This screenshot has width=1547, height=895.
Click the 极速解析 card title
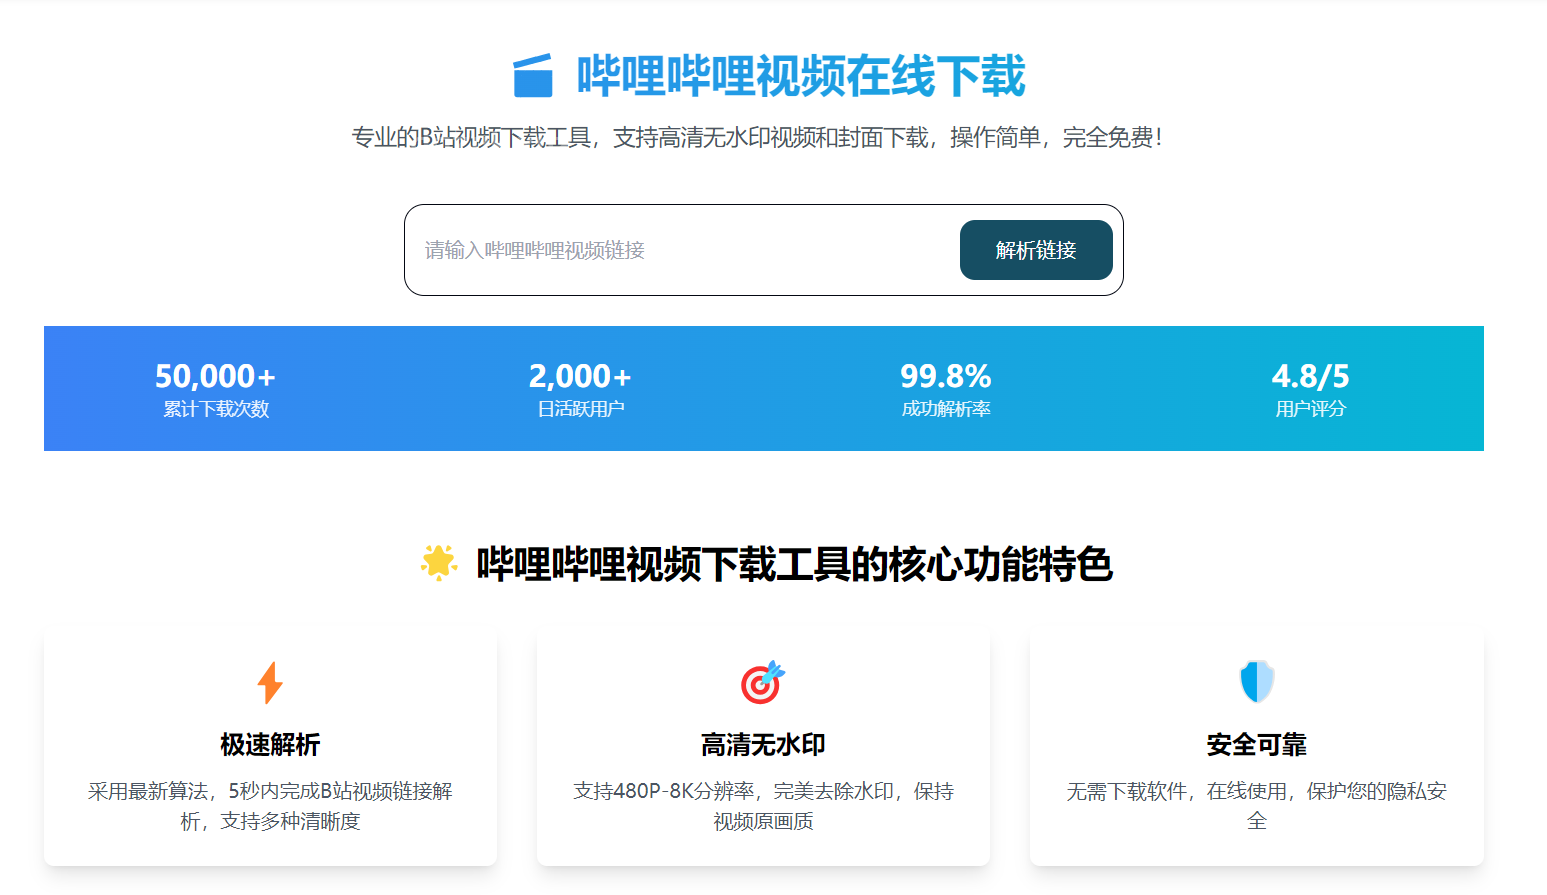(x=270, y=745)
